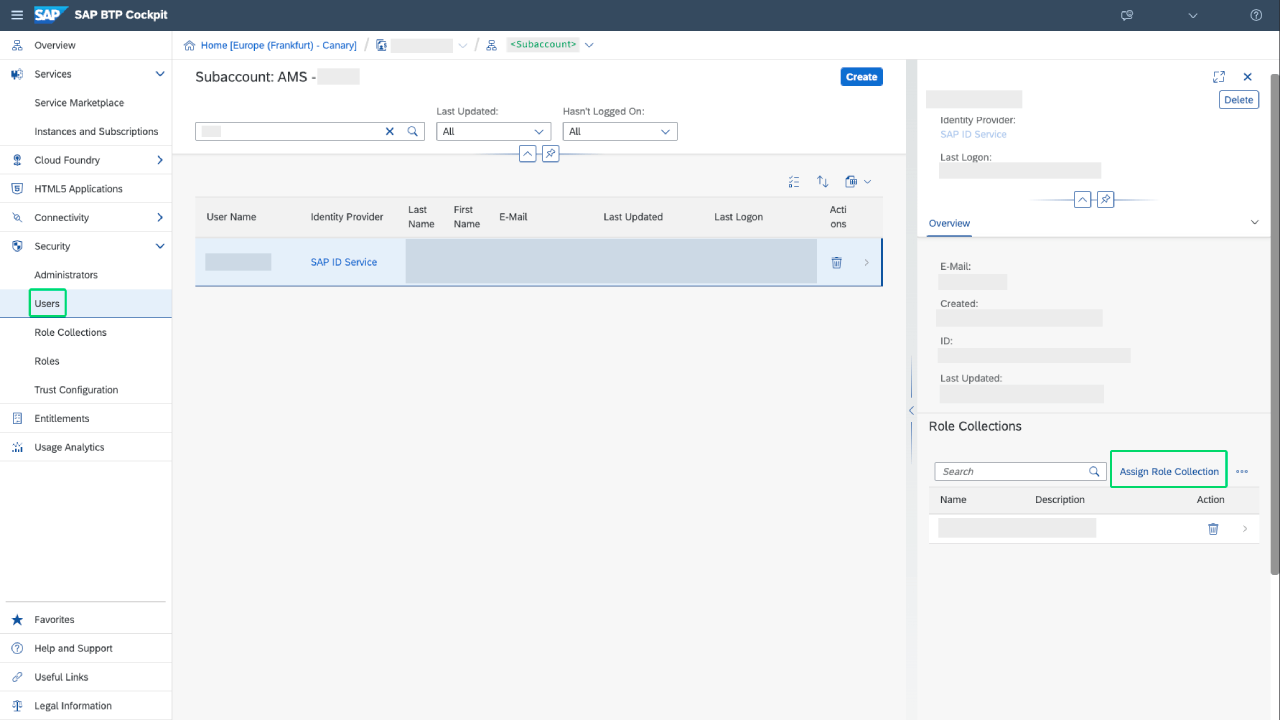Click the panel splitter collapse arrow

pyautogui.click(x=911, y=410)
